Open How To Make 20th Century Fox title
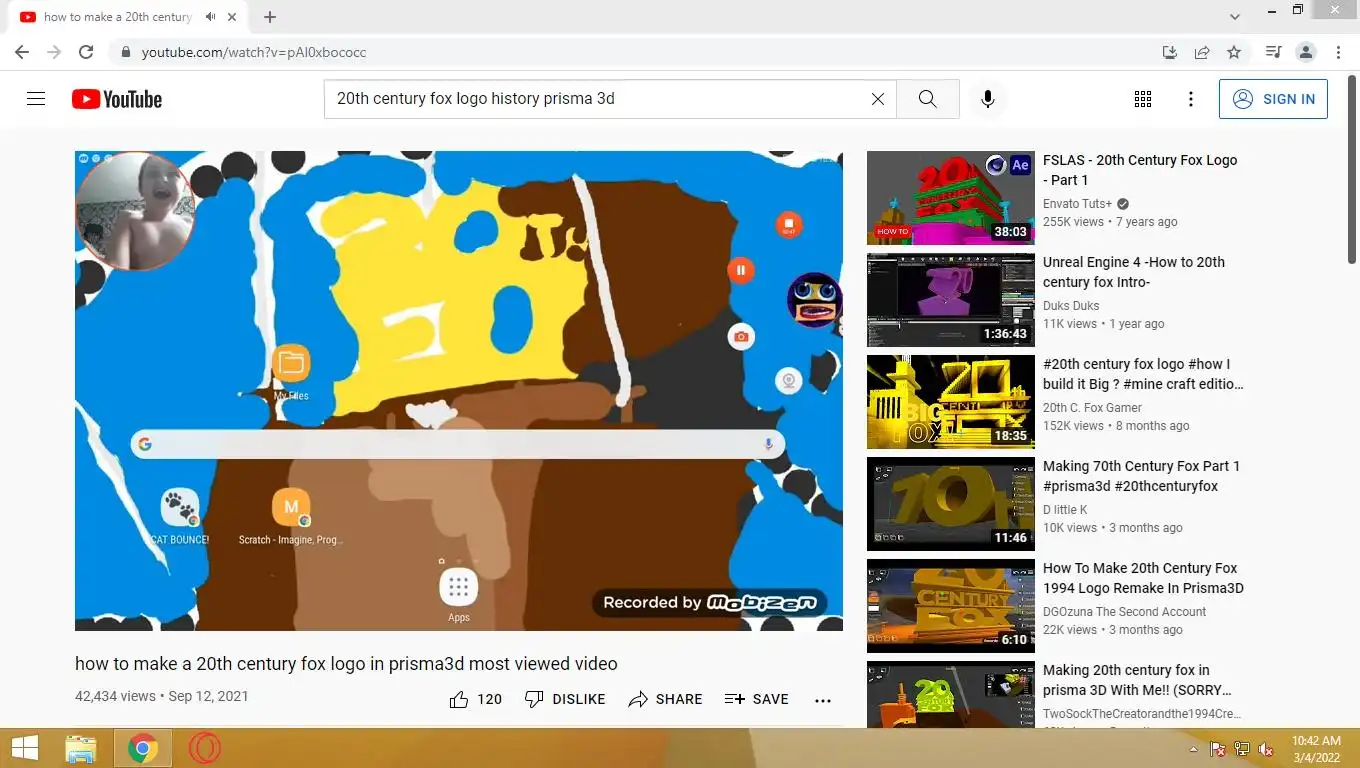This screenshot has height=768, width=1360. (x=1143, y=578)
